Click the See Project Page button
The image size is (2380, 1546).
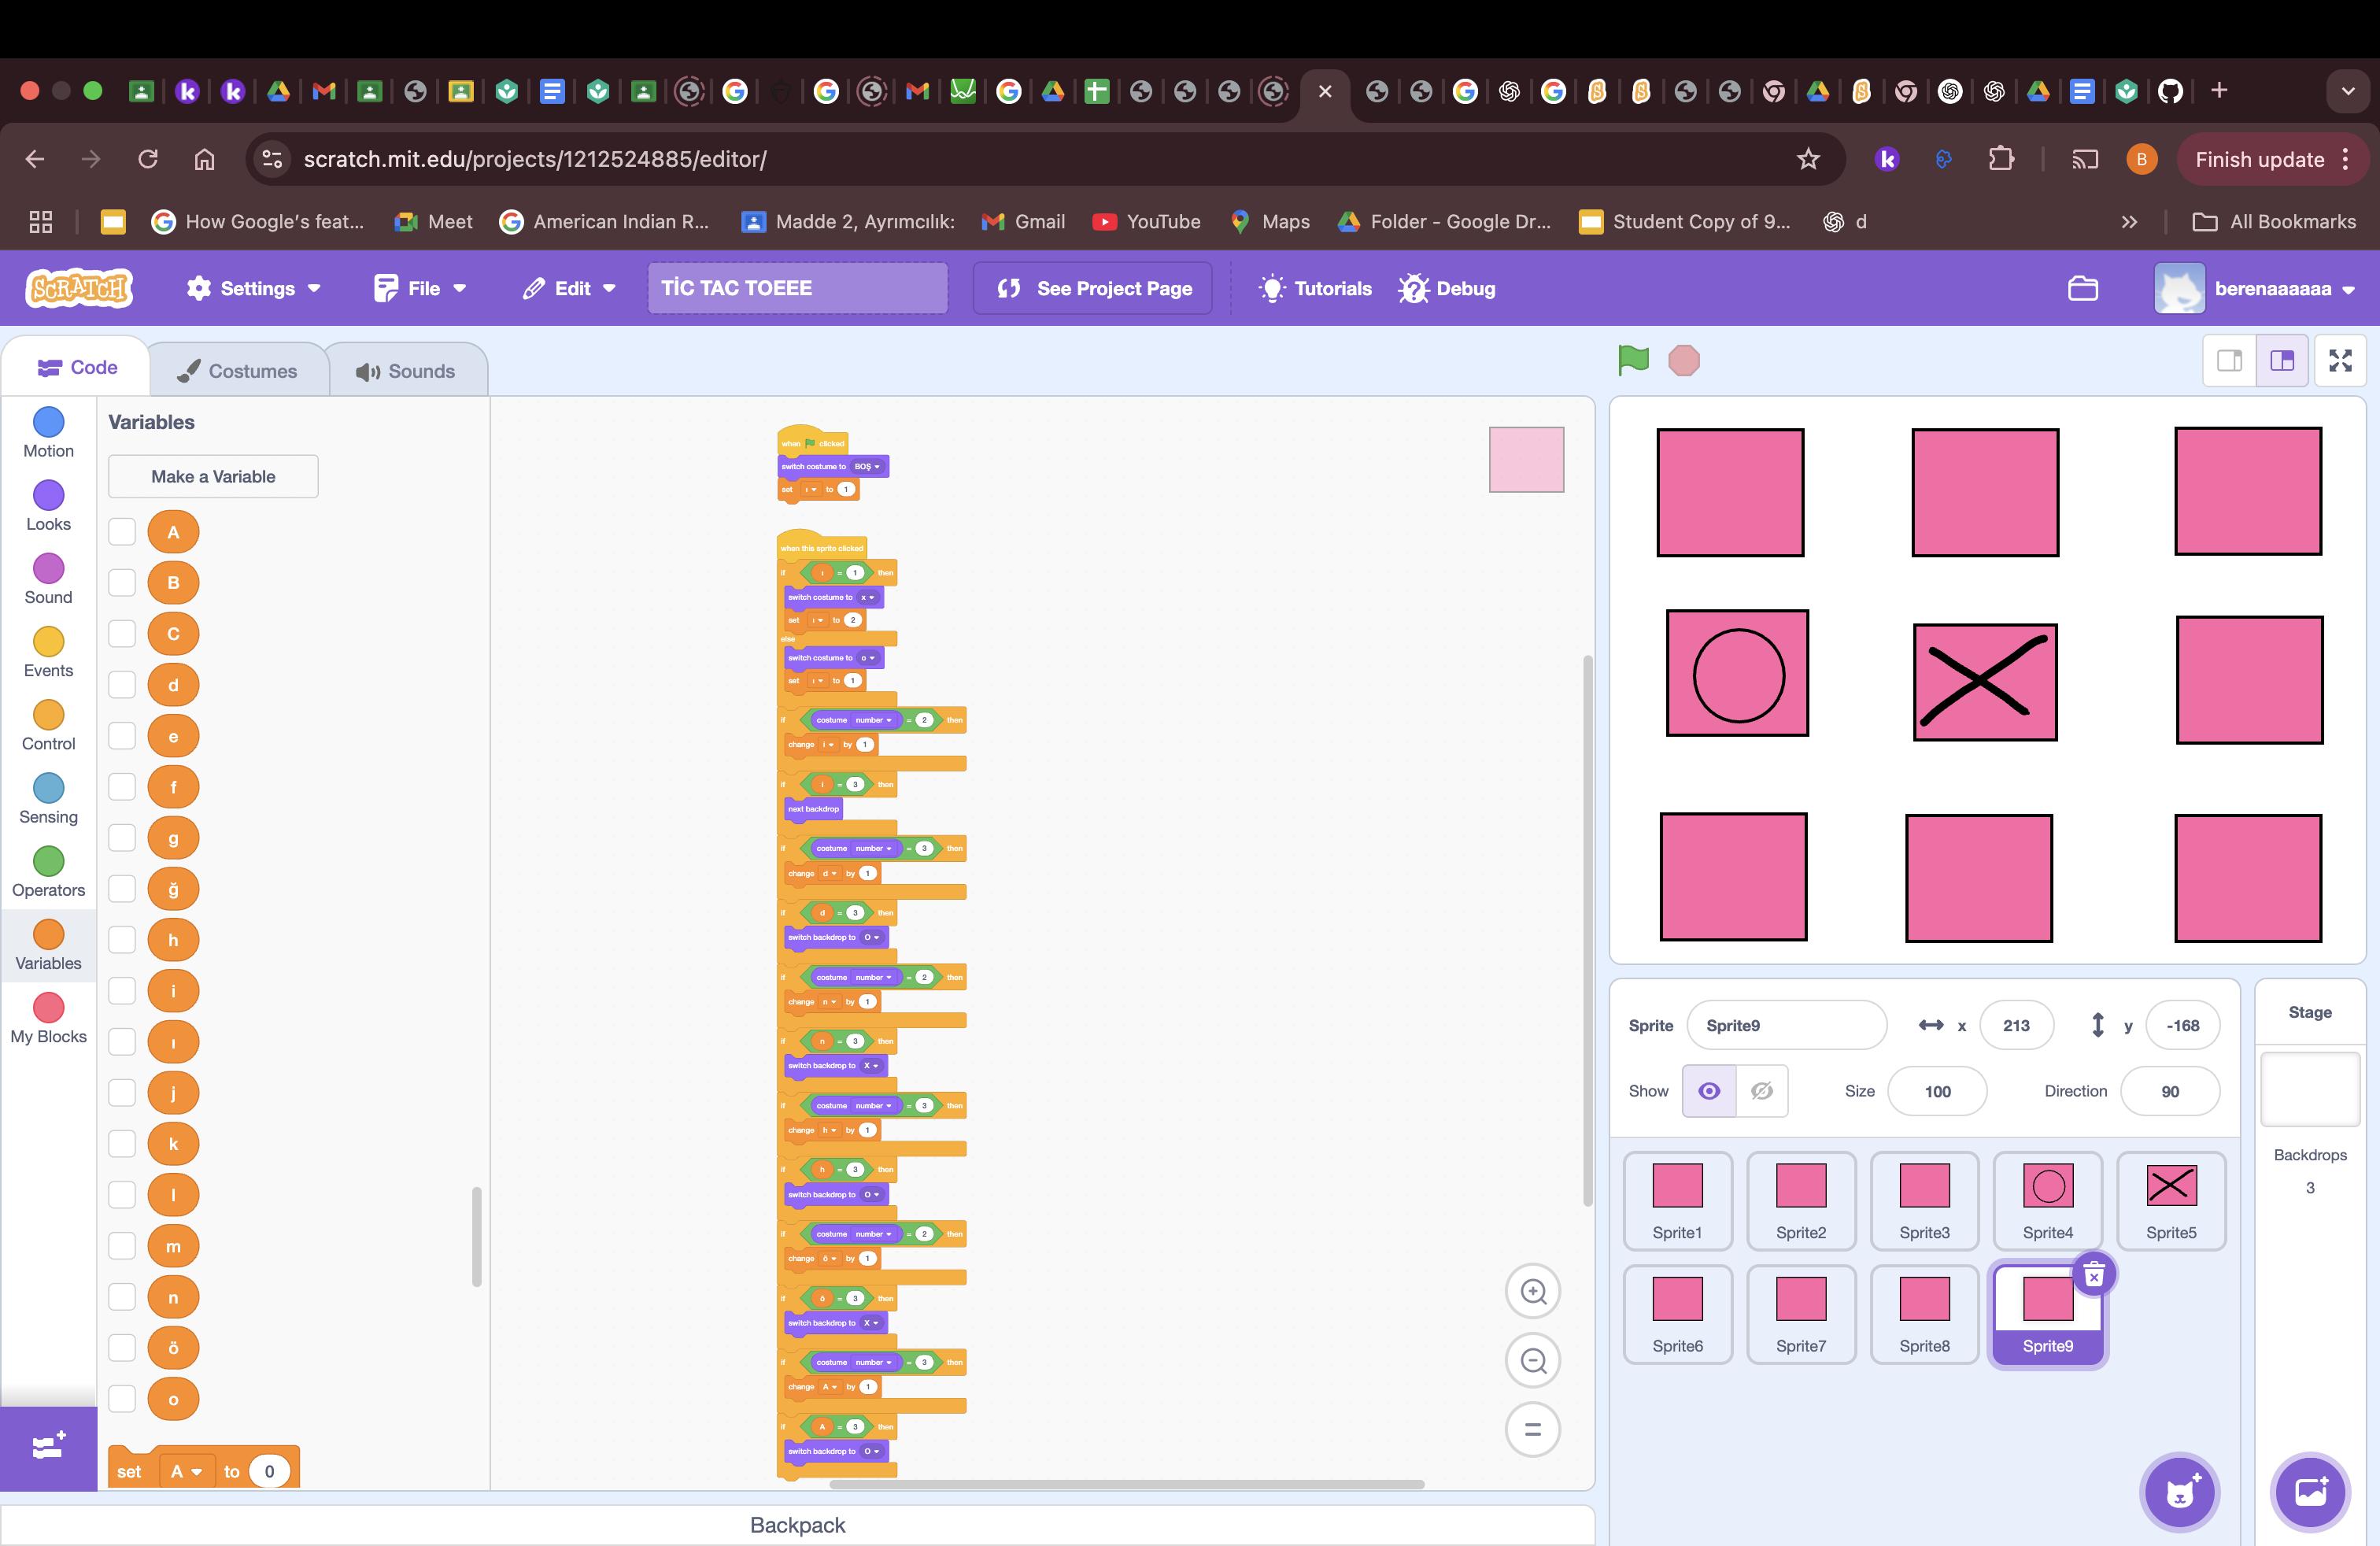click(1093, 288)
